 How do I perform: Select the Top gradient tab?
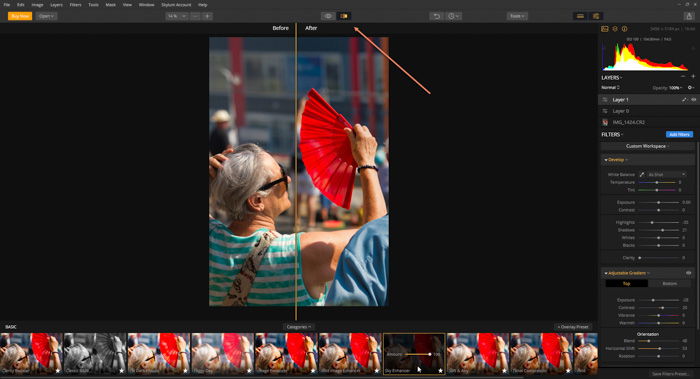[626, 283]
